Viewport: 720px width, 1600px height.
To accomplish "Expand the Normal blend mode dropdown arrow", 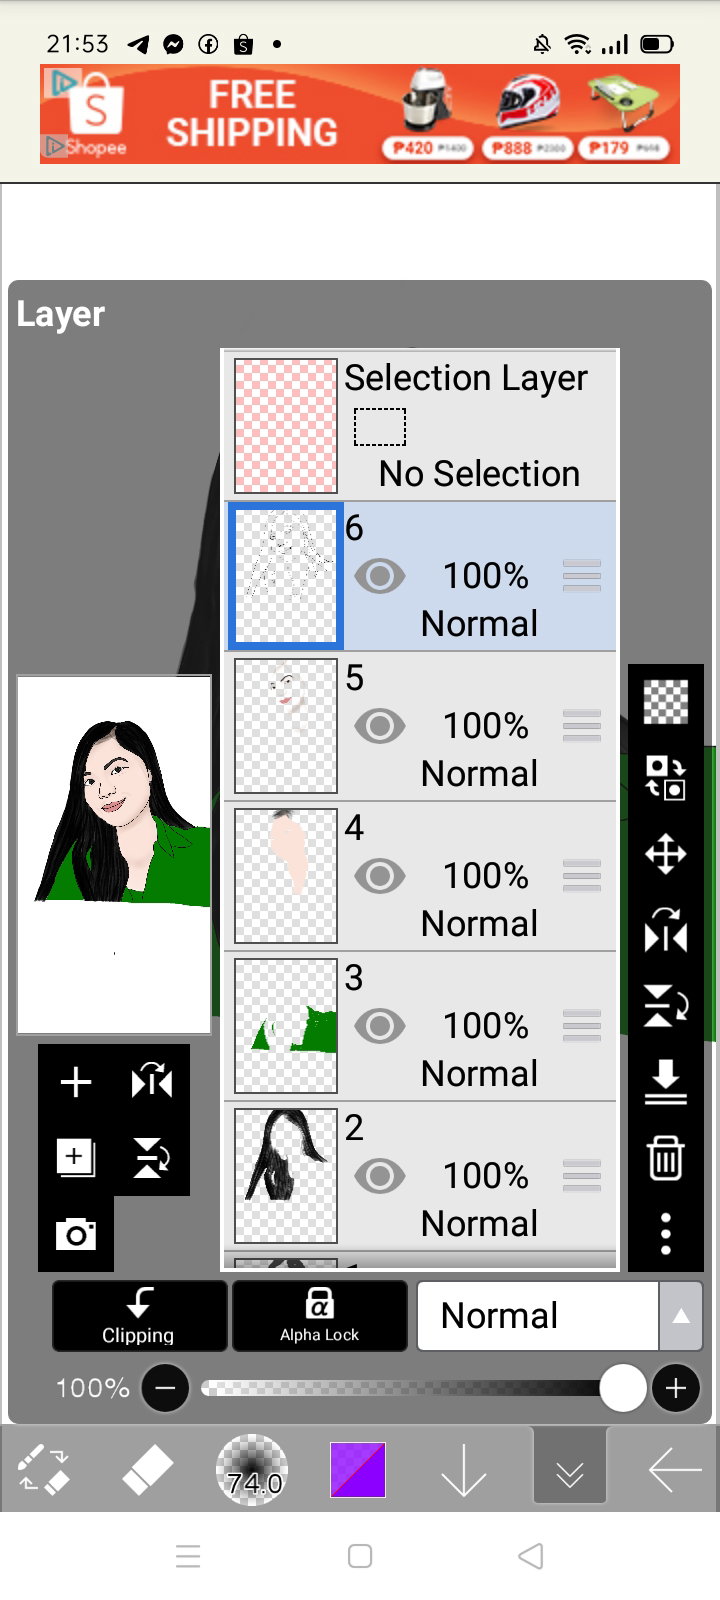I will coord(681,1316).
